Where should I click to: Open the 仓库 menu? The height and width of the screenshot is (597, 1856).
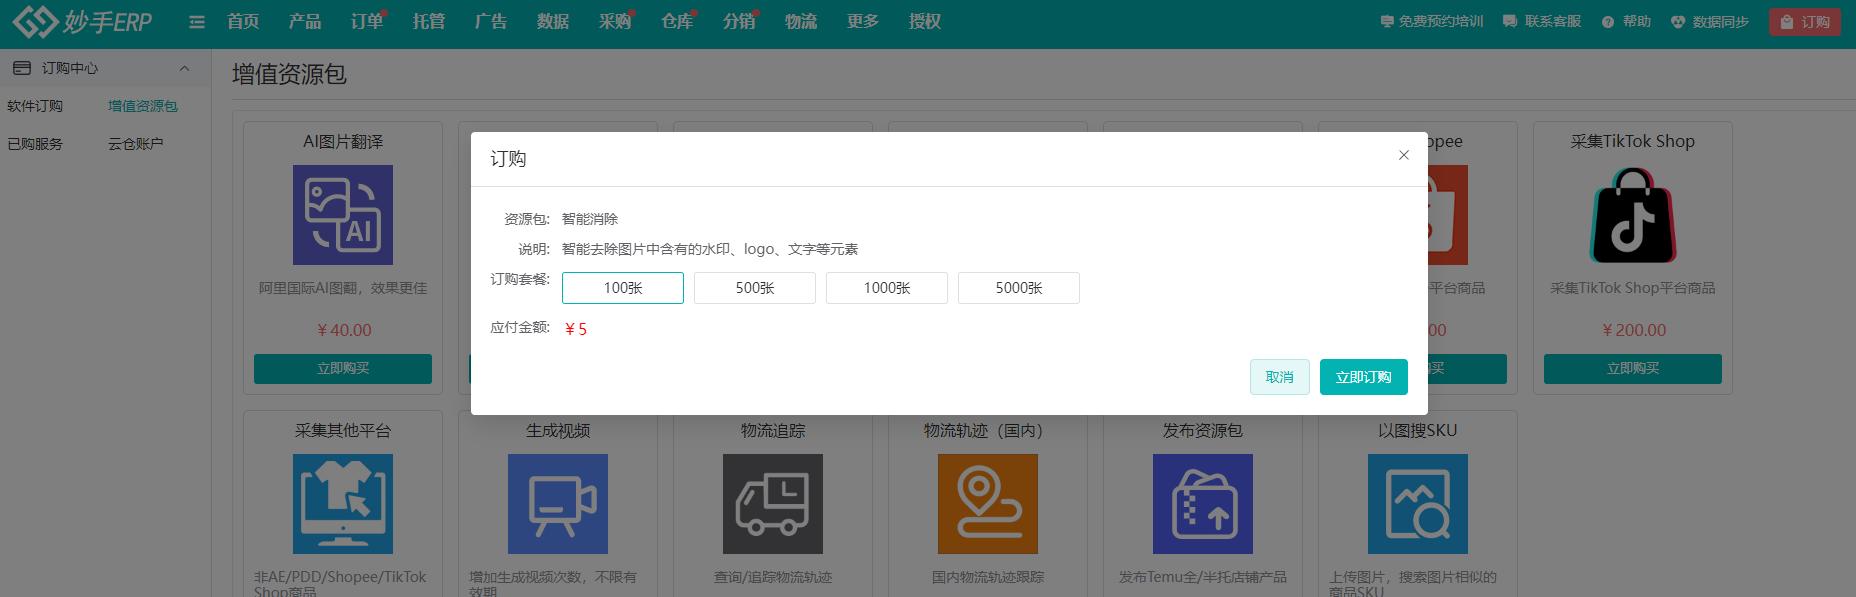pyautogui.click(x=677, y=22)
